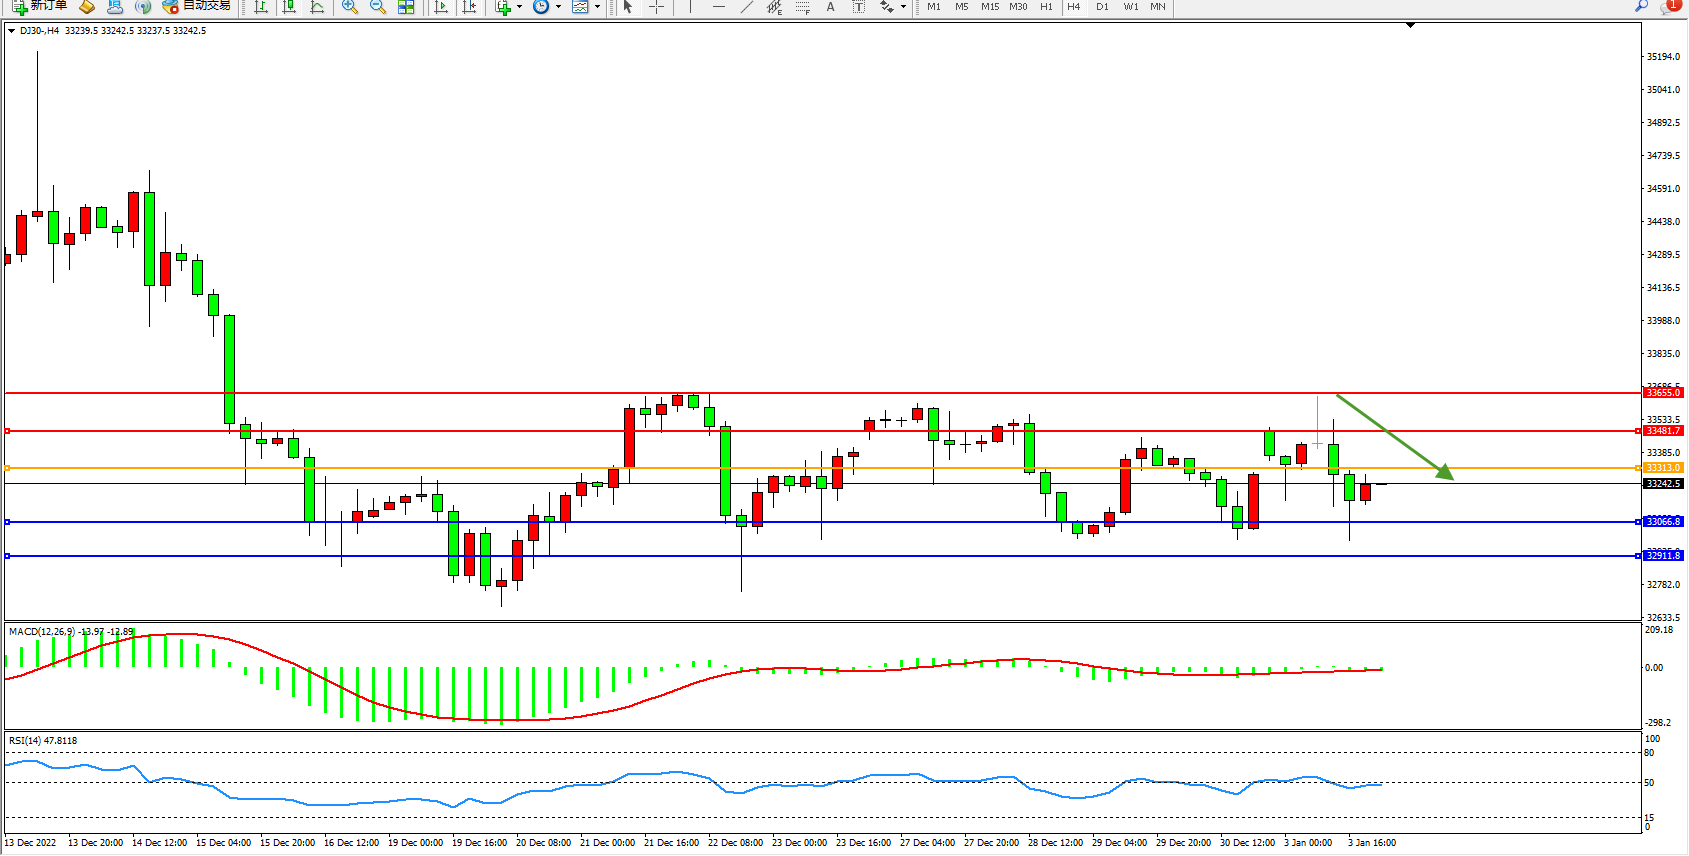The image size is (1689, 856).
Task: Toggle the chart Auto Scroll button
Action: click(440, 7)
